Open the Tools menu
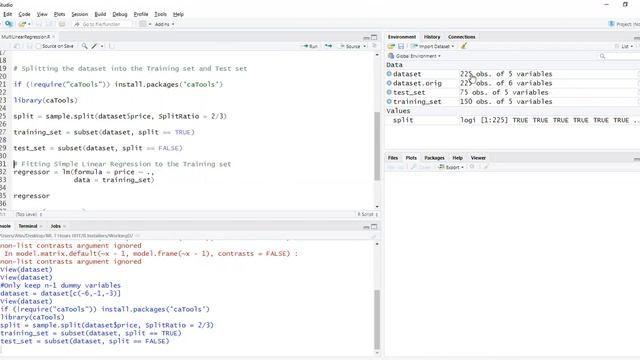The width and height of the screenshot is (640, 360). point(160,14)
